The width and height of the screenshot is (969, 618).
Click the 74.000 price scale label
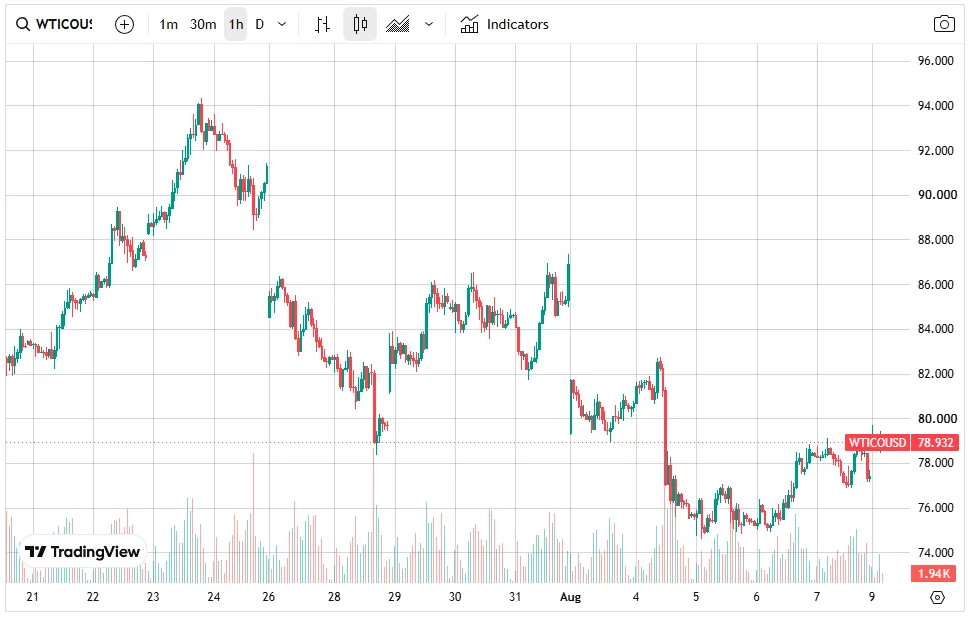(x=936, y=552)
